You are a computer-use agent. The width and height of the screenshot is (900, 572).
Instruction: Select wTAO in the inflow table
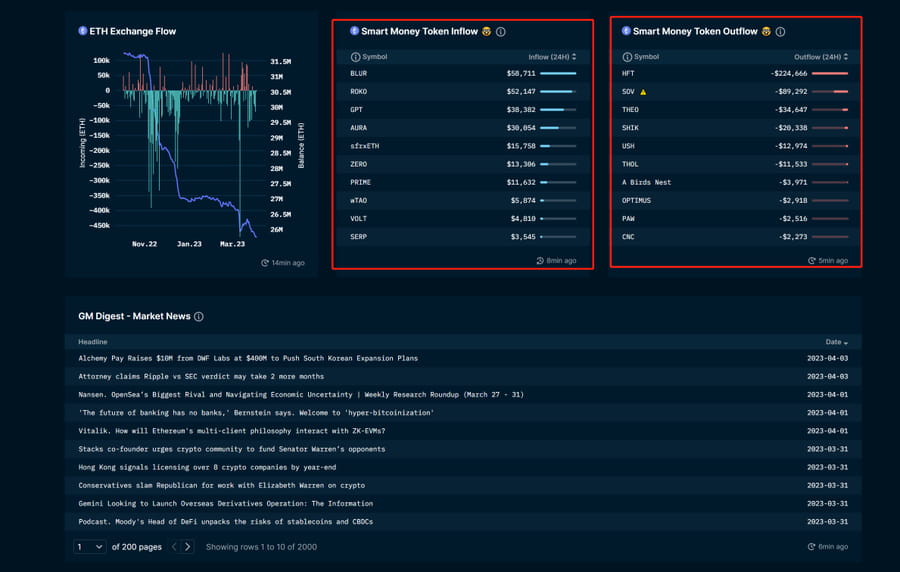[x=358, y=201]
